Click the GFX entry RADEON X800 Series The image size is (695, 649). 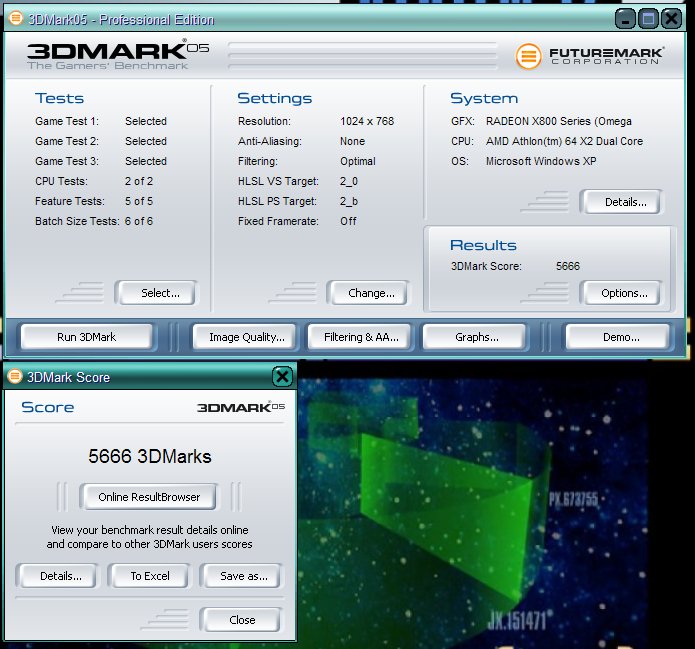pos(558,121)
